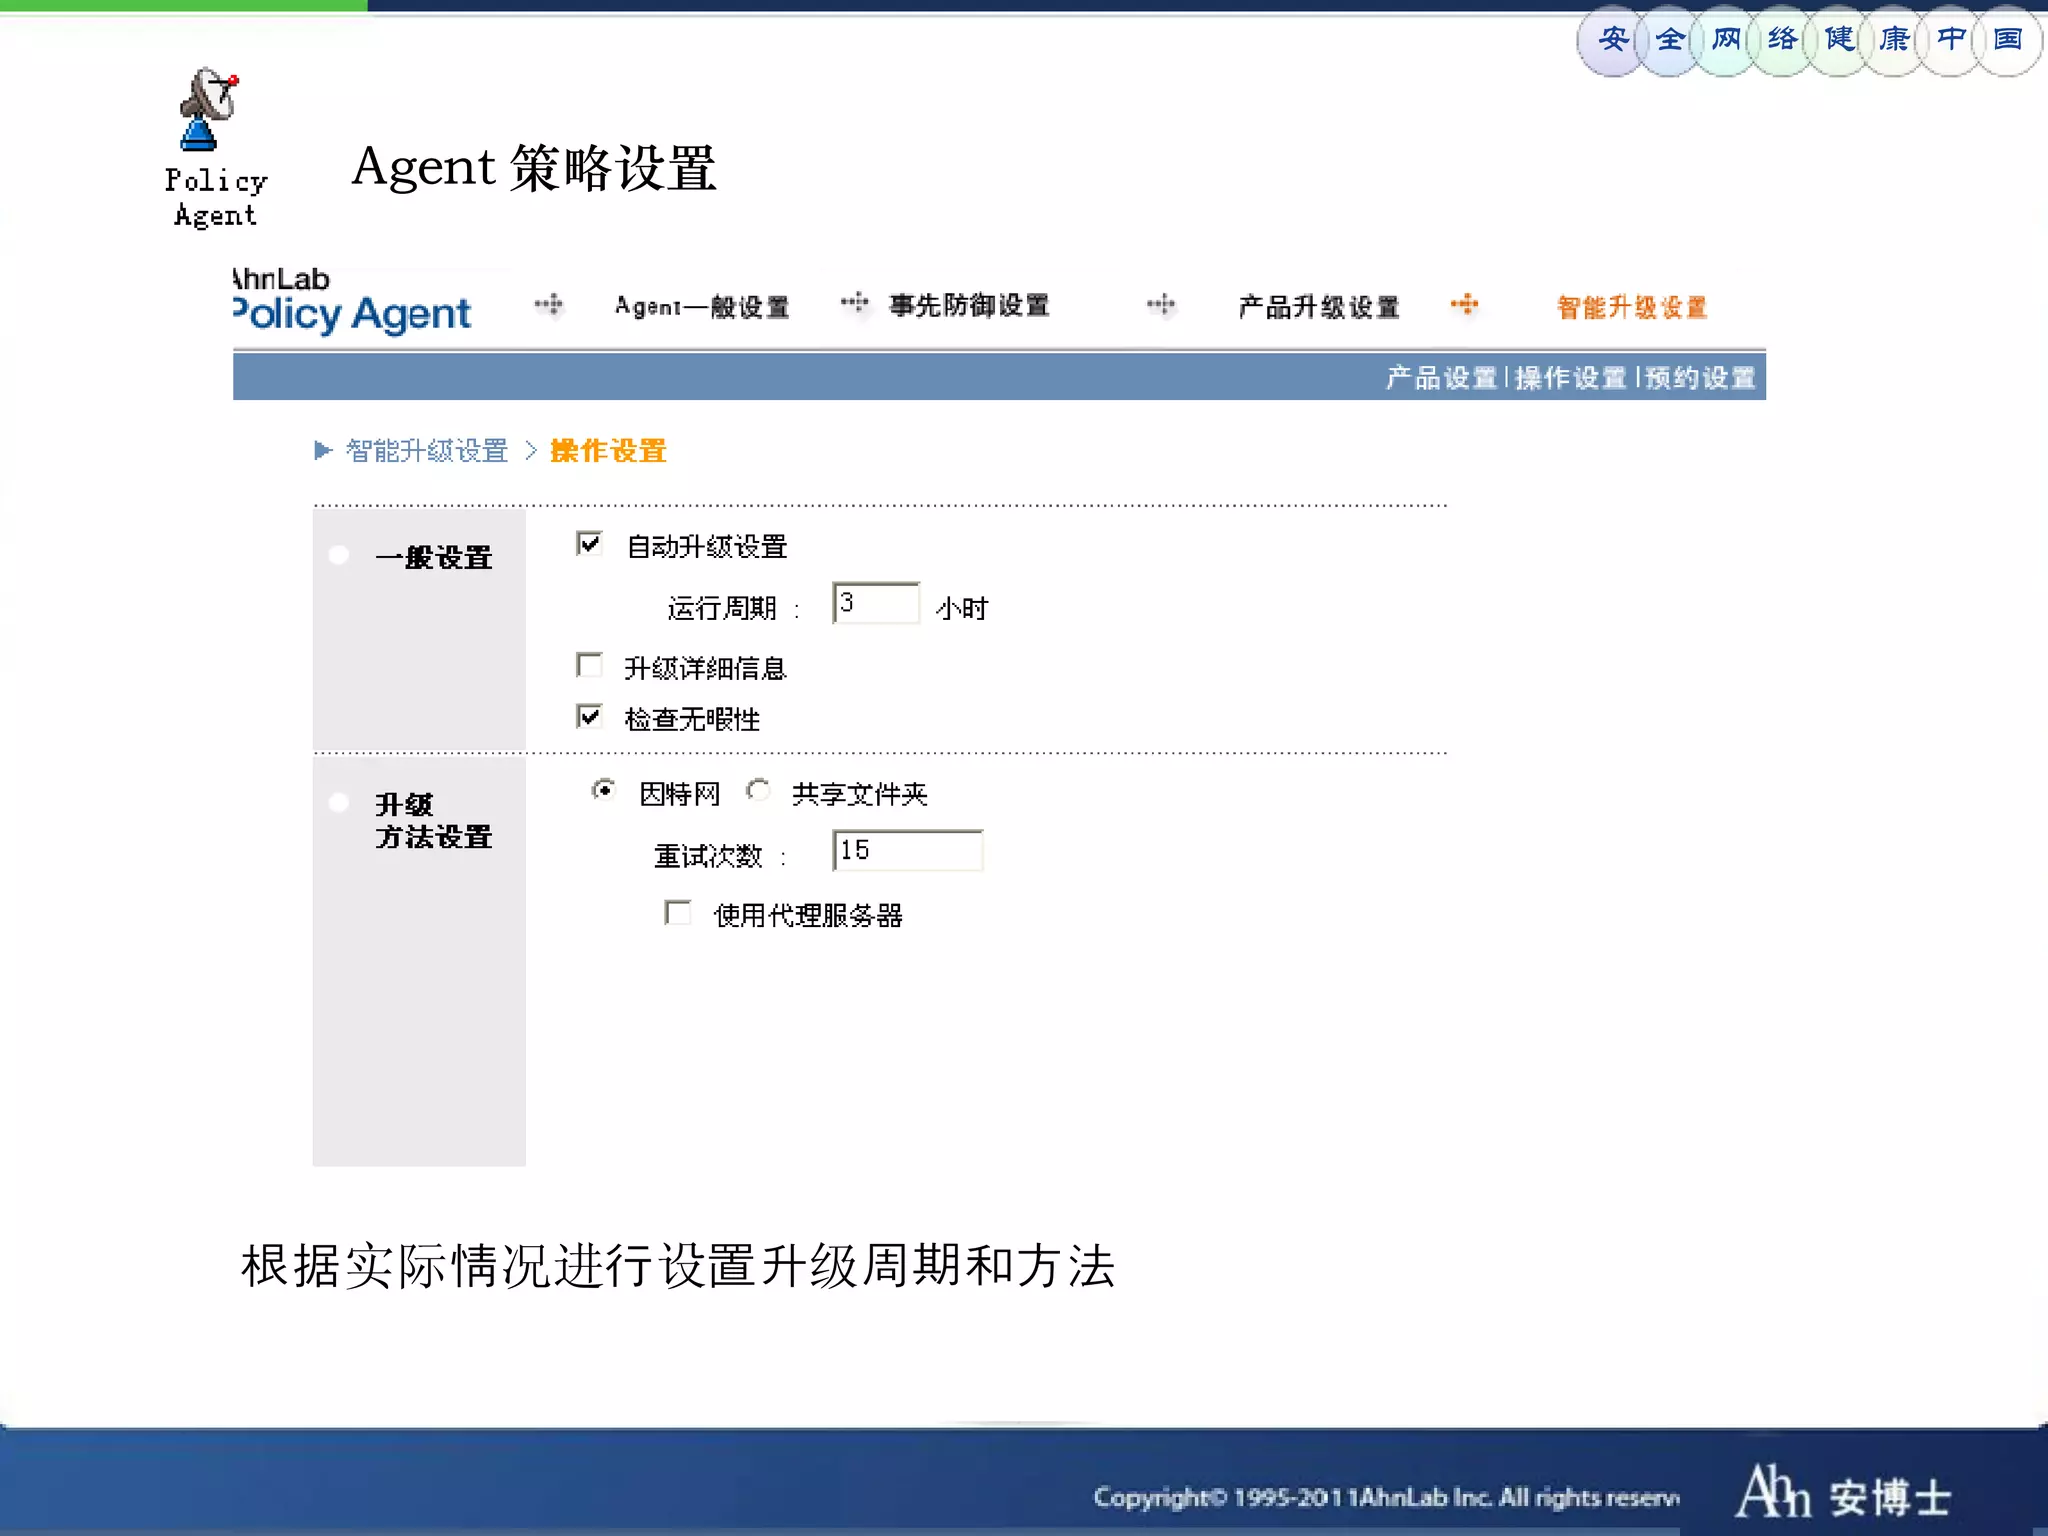
Task: Switch to 预约设置 sub-menu
Action: click(1700, 378)
